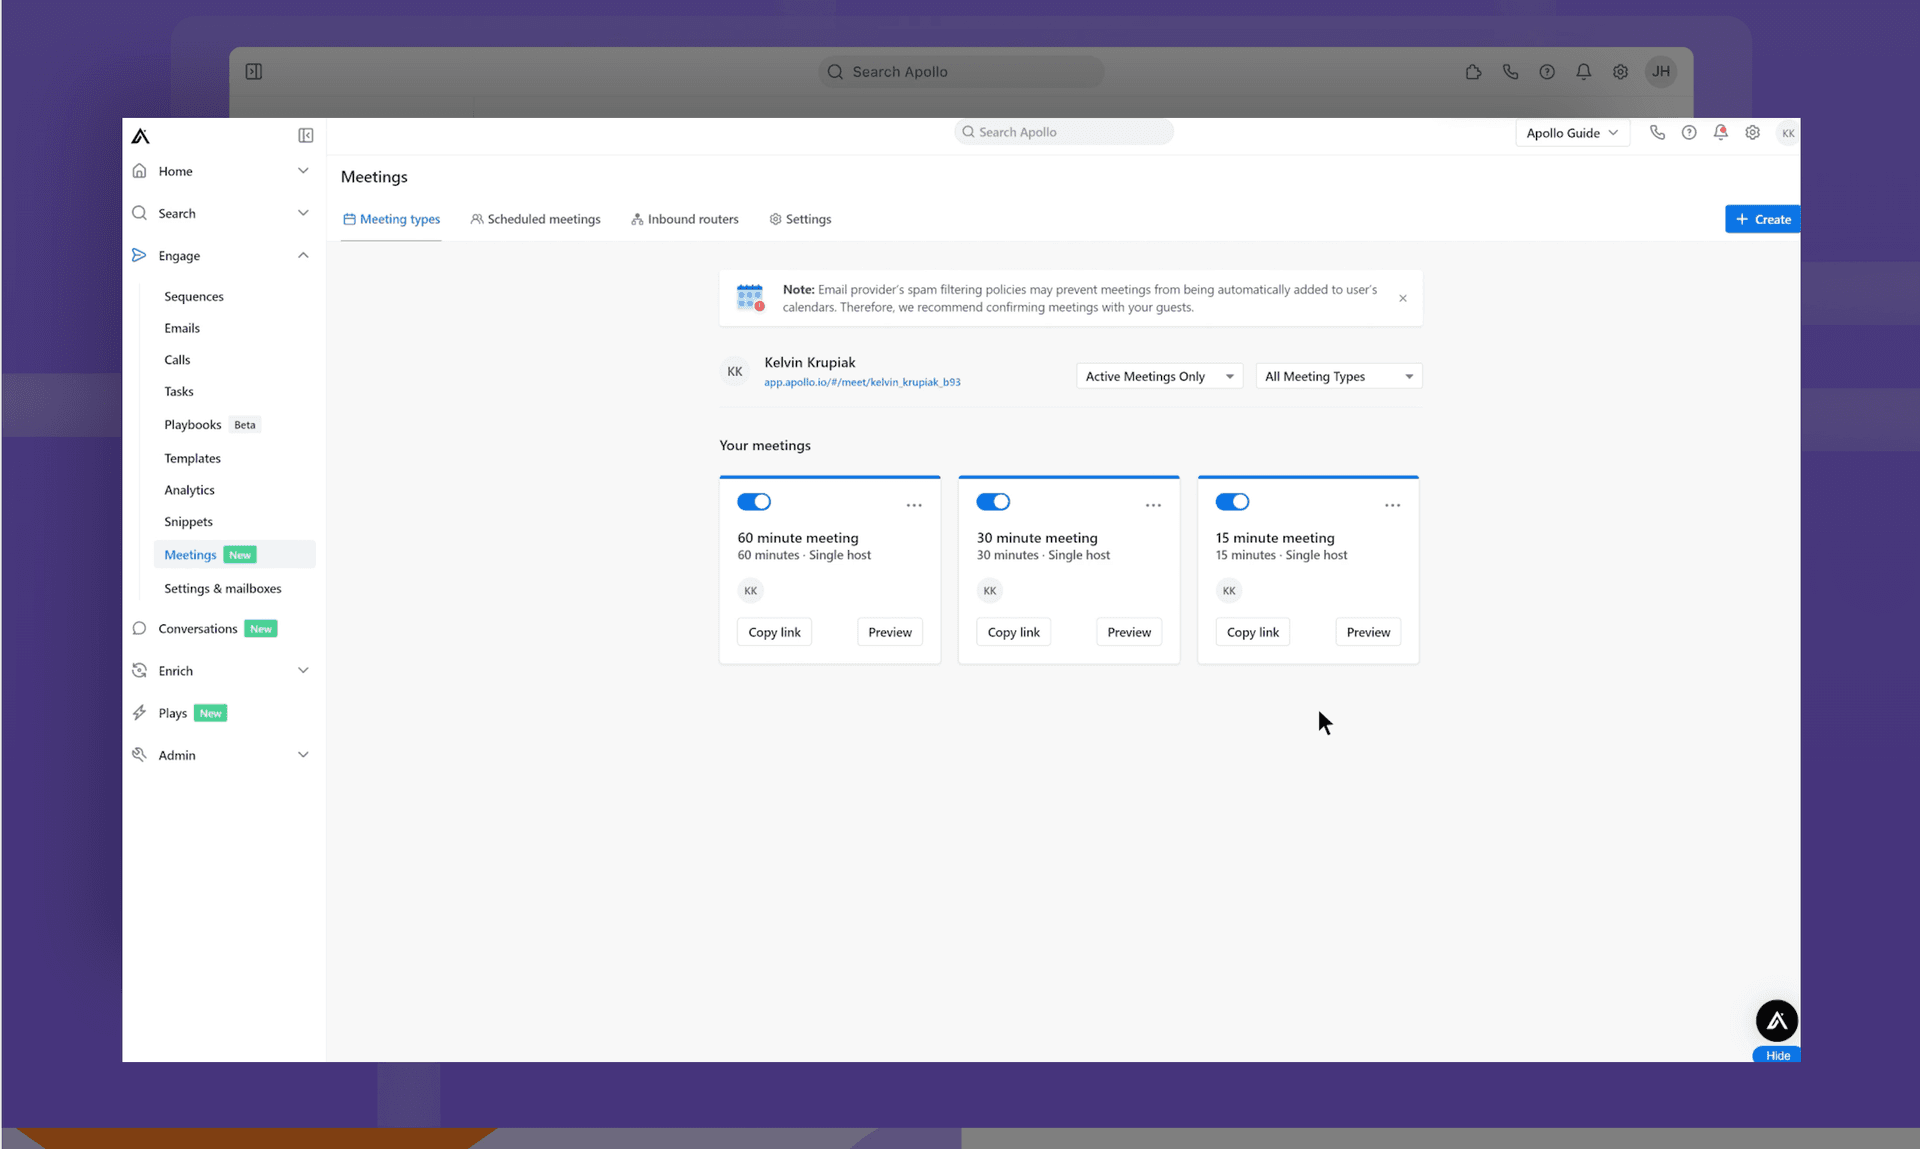The image size is (1920, 1149).
Task: Switch to the Scheduled meetings tab
Action: pyautogui.click(x=535, y=219)
